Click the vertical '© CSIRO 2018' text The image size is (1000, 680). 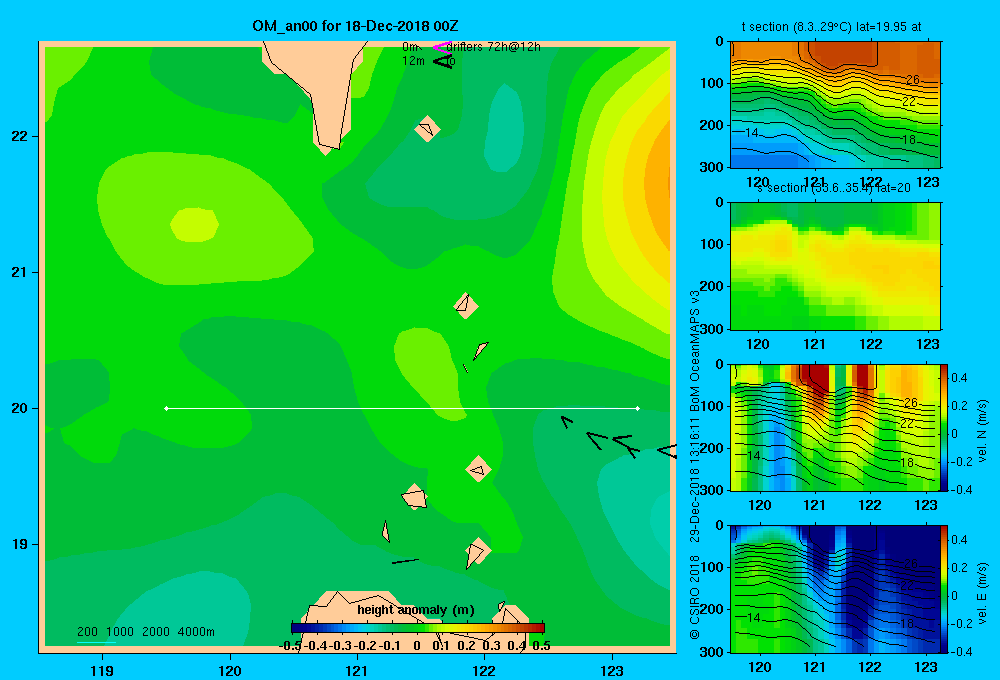pos(695,597)
